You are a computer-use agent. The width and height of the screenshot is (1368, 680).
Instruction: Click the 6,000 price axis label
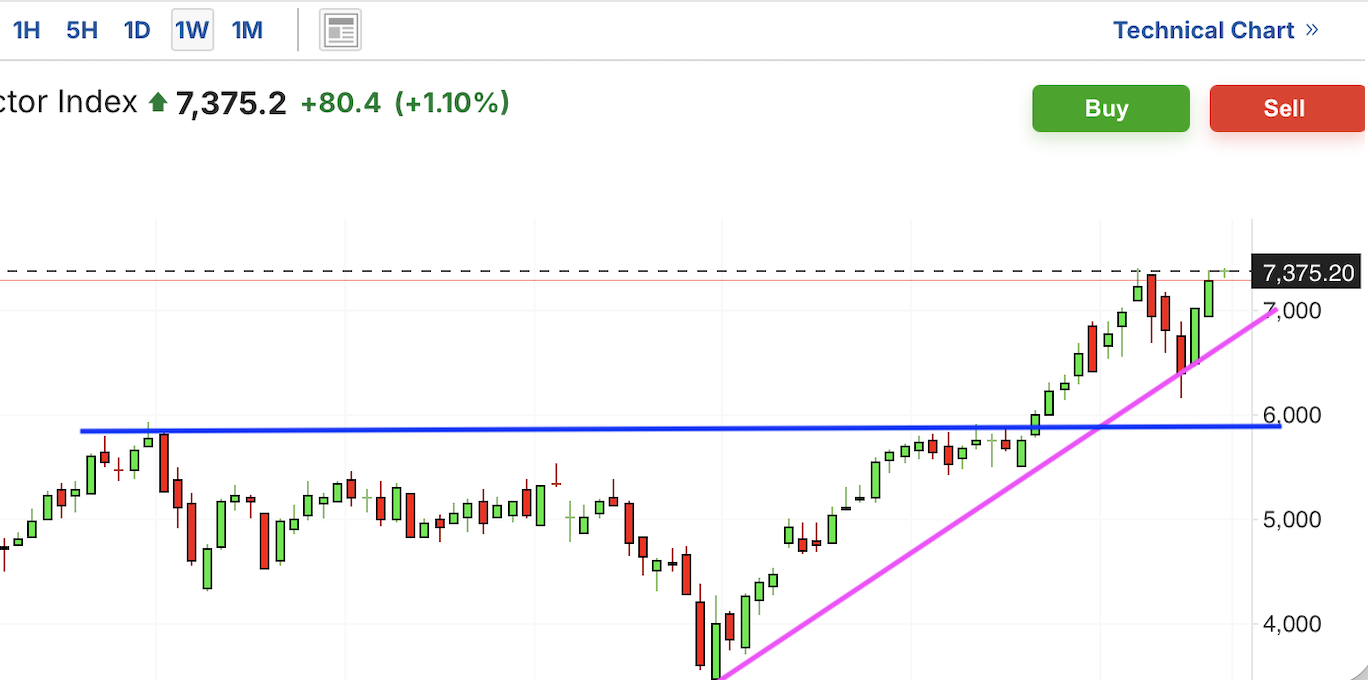click(x=1293, y=415)
